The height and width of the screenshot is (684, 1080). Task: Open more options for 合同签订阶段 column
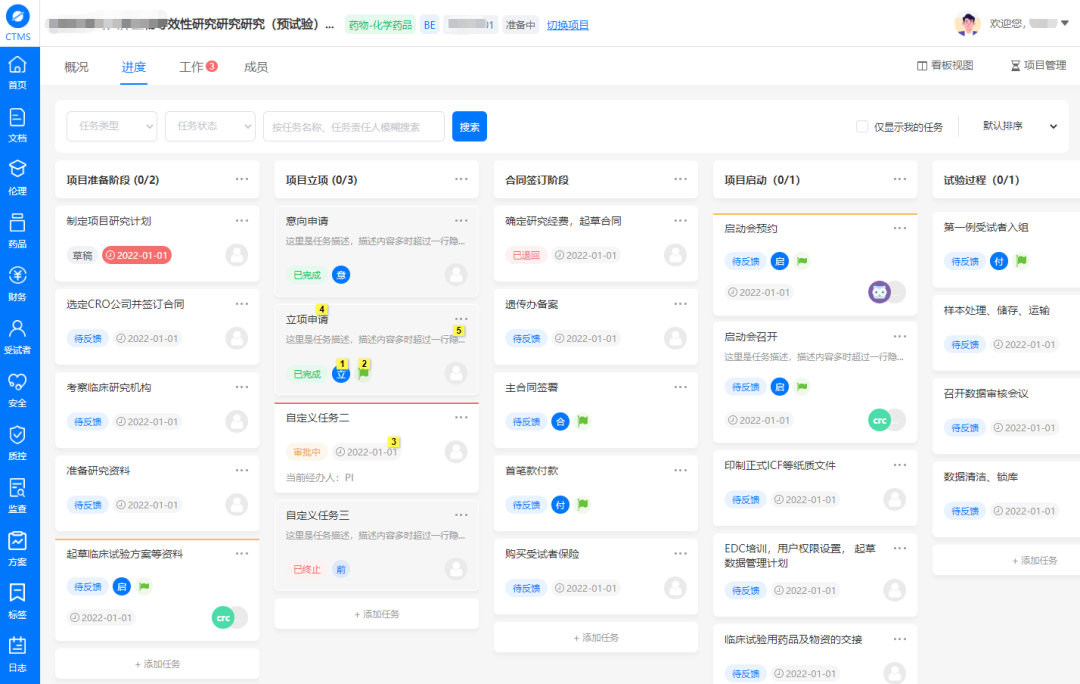point(681,179)
